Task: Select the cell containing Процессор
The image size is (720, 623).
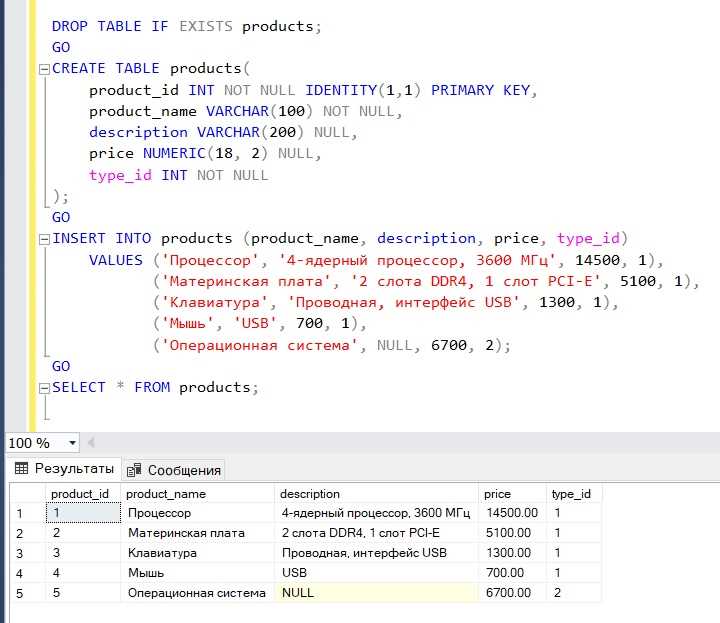Action: pyautogui.click(x=198, y=513)
